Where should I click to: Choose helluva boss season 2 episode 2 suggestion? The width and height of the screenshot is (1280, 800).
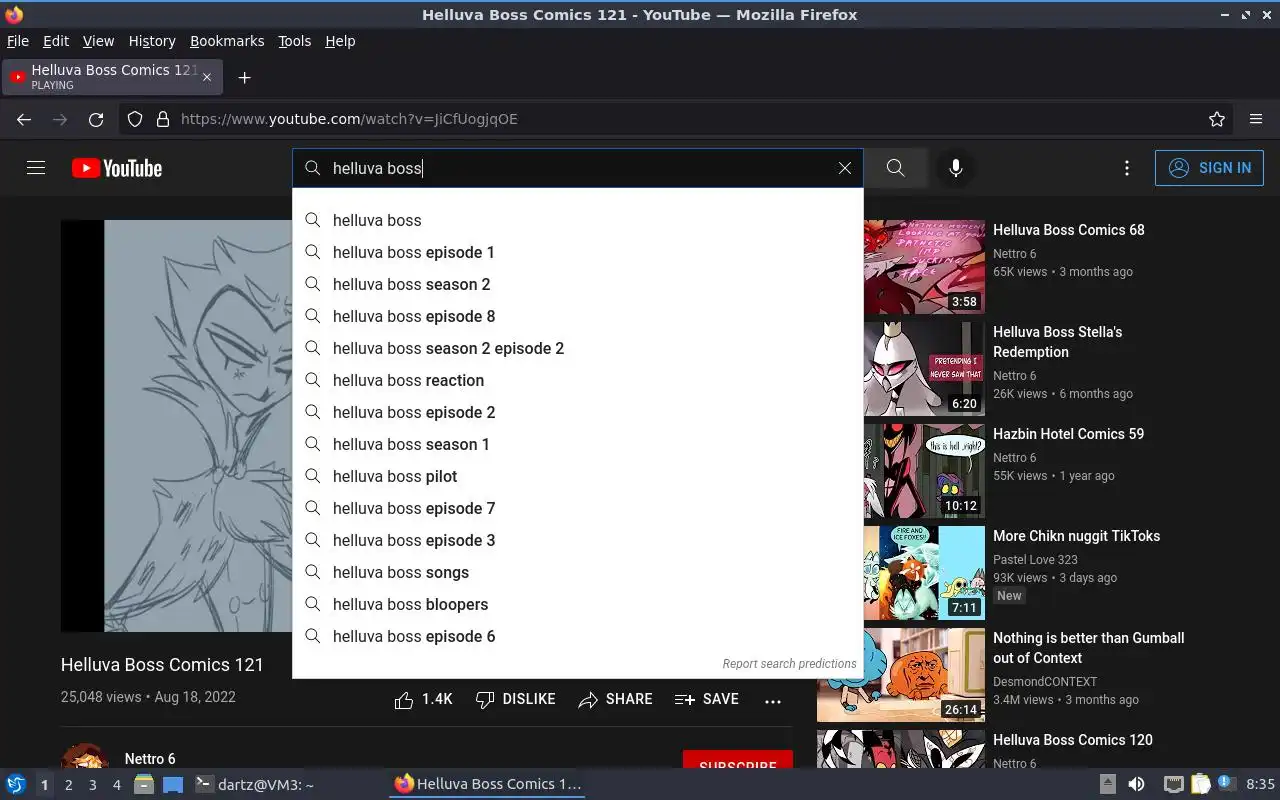coord(578,348)
